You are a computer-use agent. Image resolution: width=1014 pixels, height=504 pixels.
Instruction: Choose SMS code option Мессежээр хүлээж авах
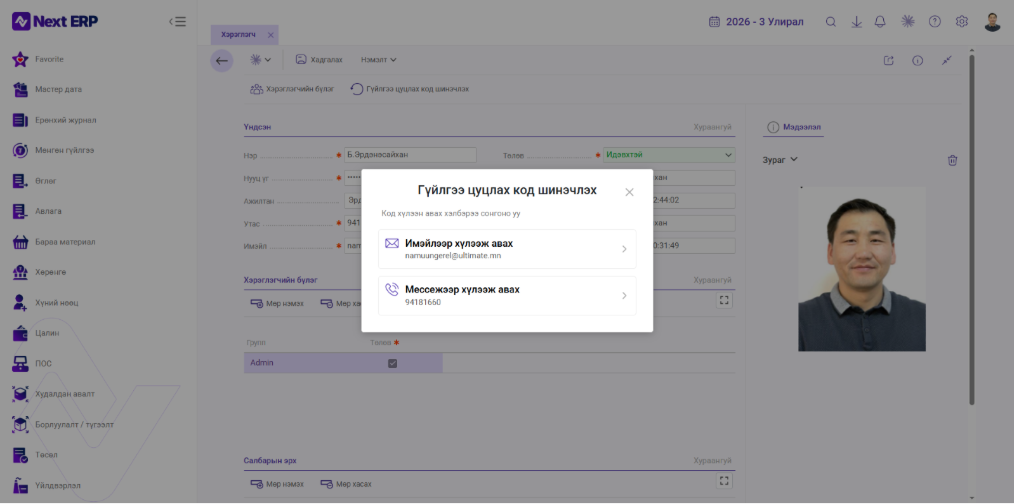(507, 296)
